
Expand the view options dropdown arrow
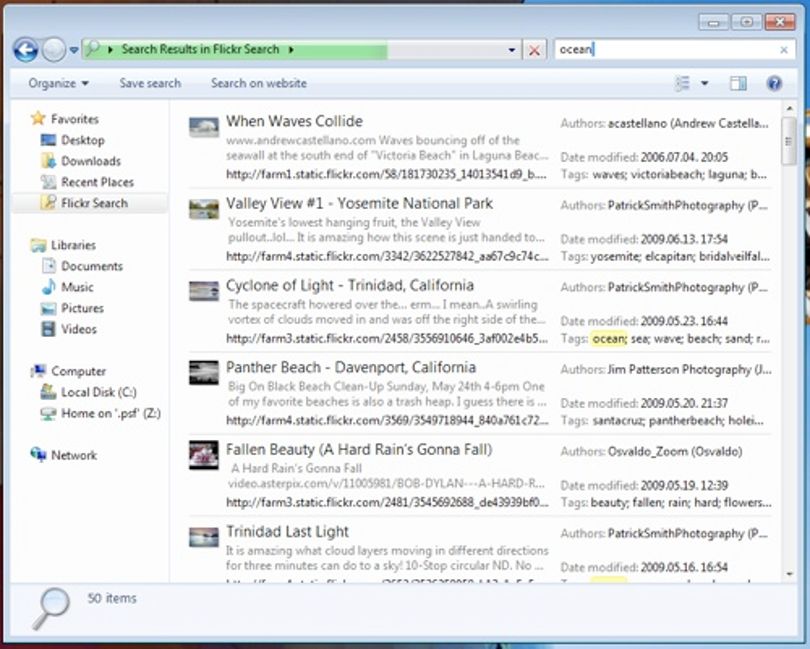[704, 83]
